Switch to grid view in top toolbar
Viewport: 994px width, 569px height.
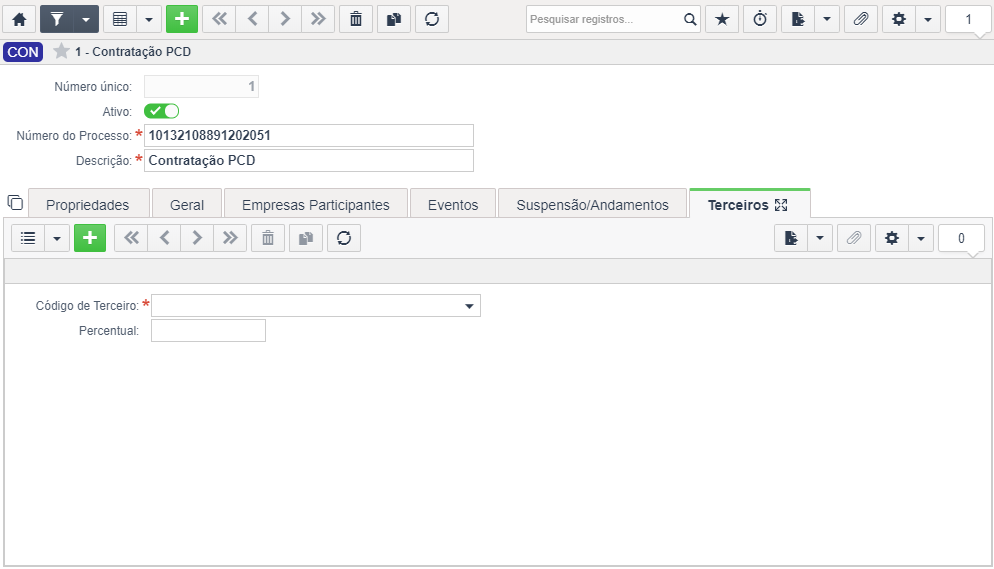click(120, 19)
